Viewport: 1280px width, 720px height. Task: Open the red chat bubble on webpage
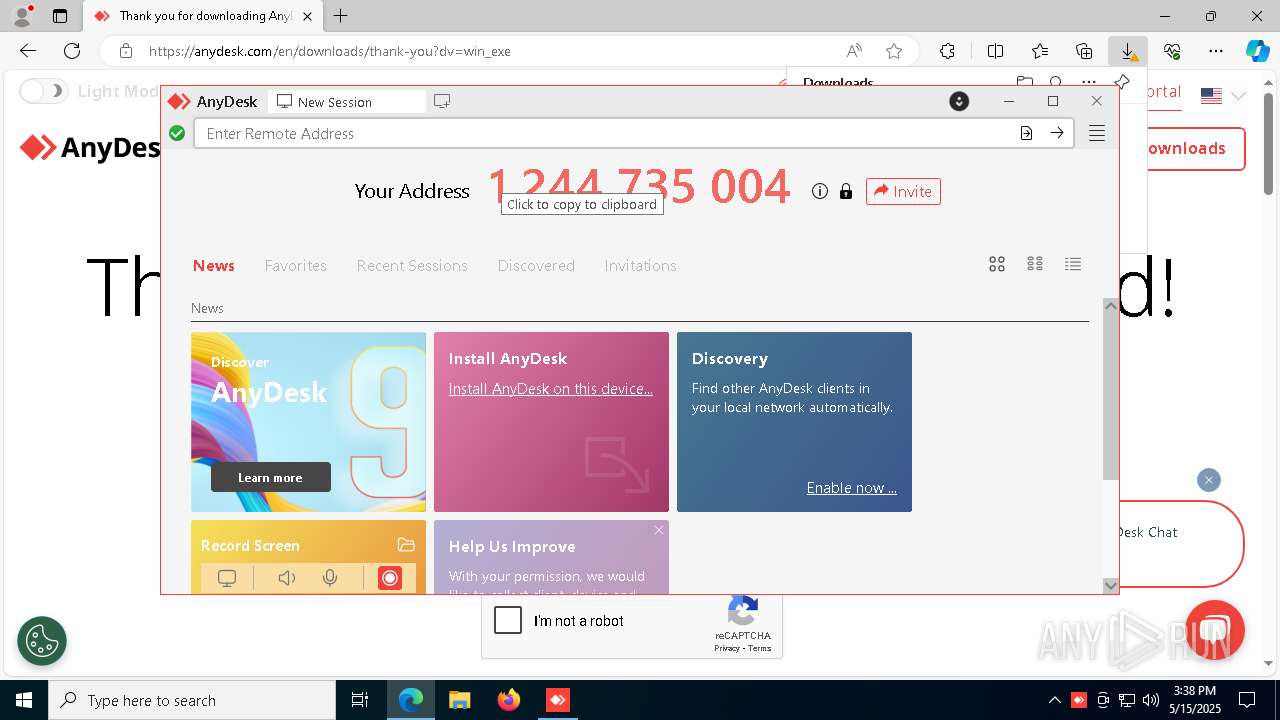[1215, 631]
